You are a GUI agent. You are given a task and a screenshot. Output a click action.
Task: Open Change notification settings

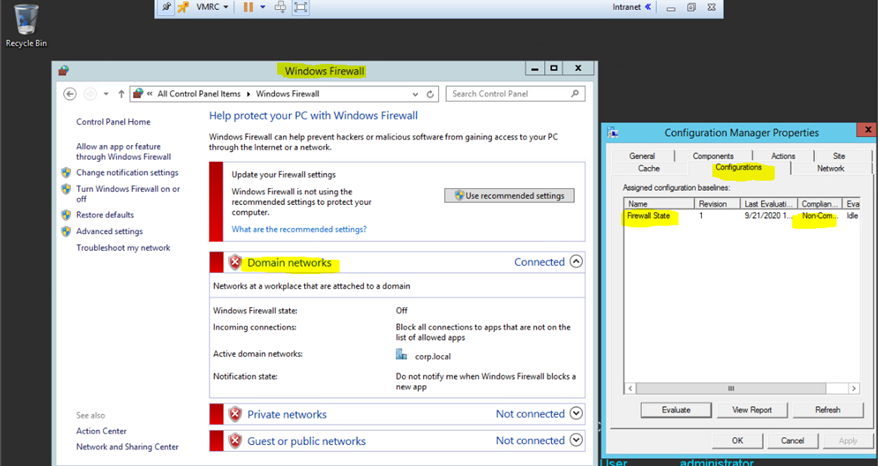(x=127, y=173)
